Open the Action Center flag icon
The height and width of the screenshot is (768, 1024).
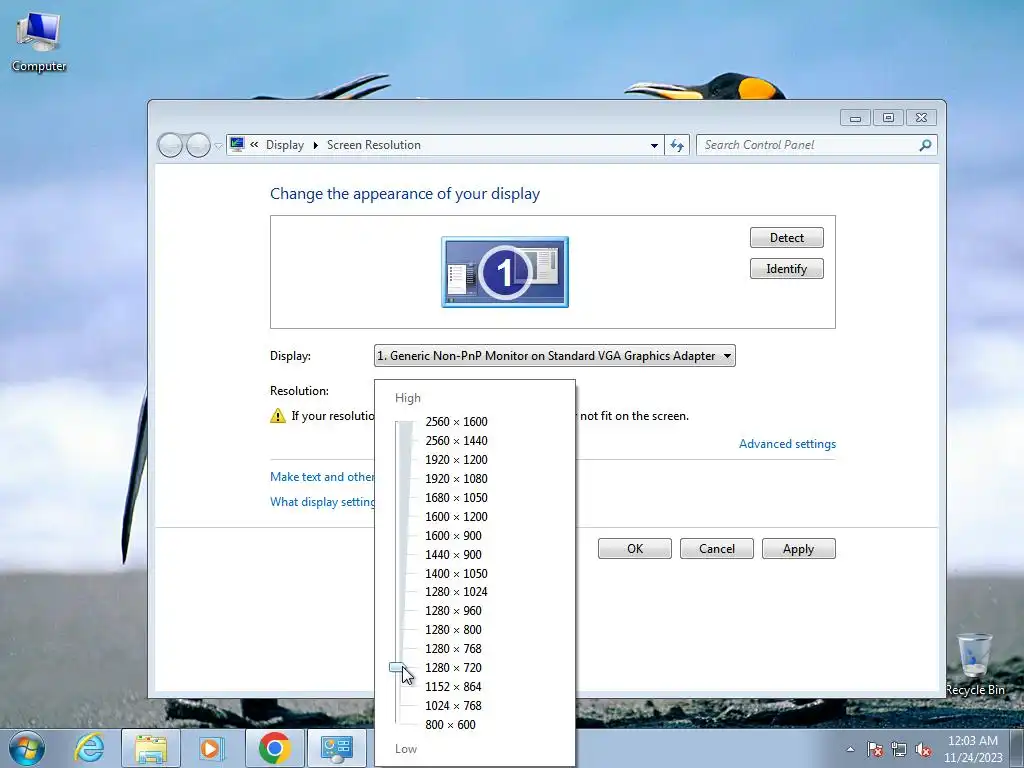pyautogui.click(x=875, y=749)
